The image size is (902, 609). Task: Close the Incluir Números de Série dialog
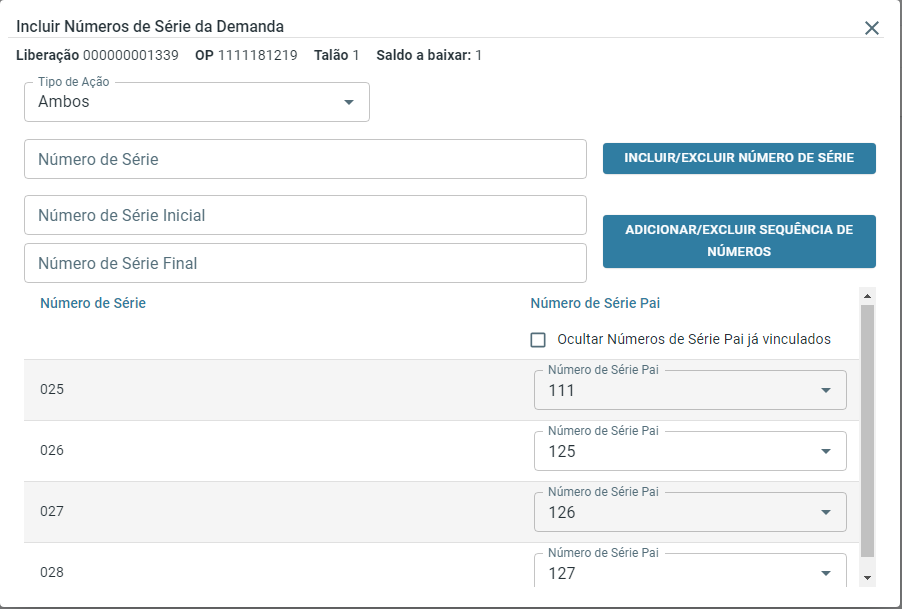tap(872, 28)
